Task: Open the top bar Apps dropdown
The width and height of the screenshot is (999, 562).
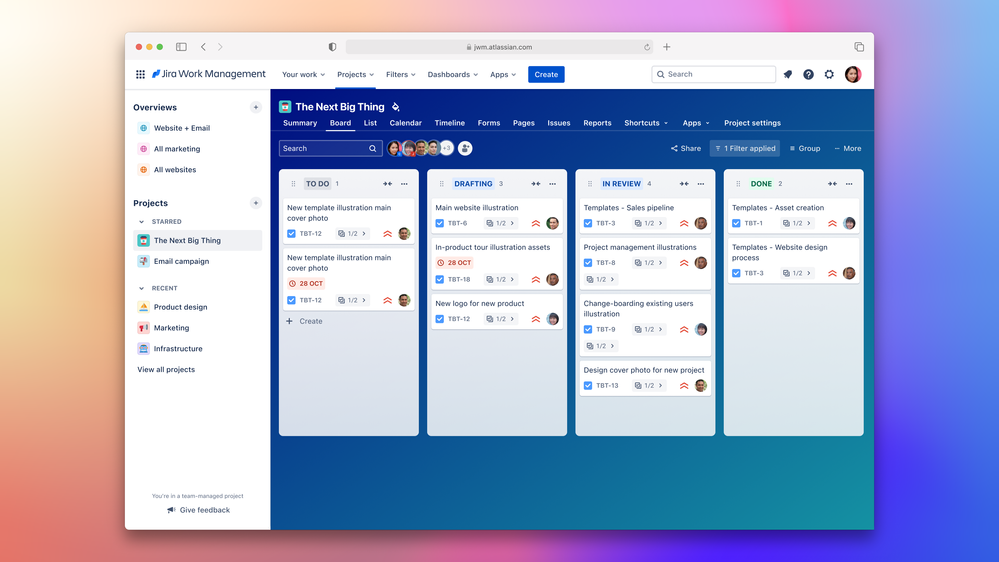Action: pos(503,75)
